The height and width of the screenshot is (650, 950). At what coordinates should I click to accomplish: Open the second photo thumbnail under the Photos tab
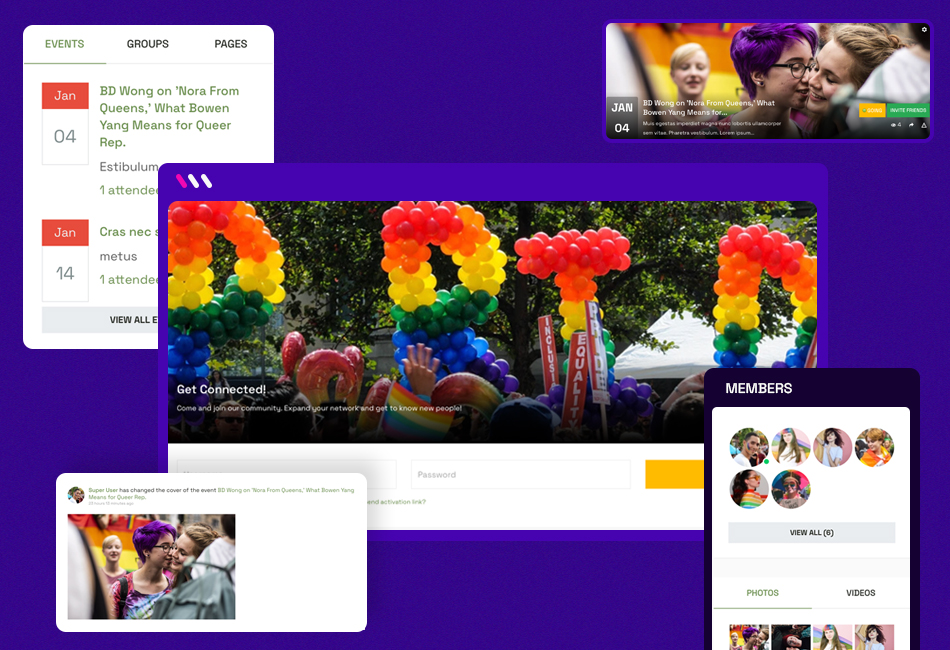click(791, 637)
